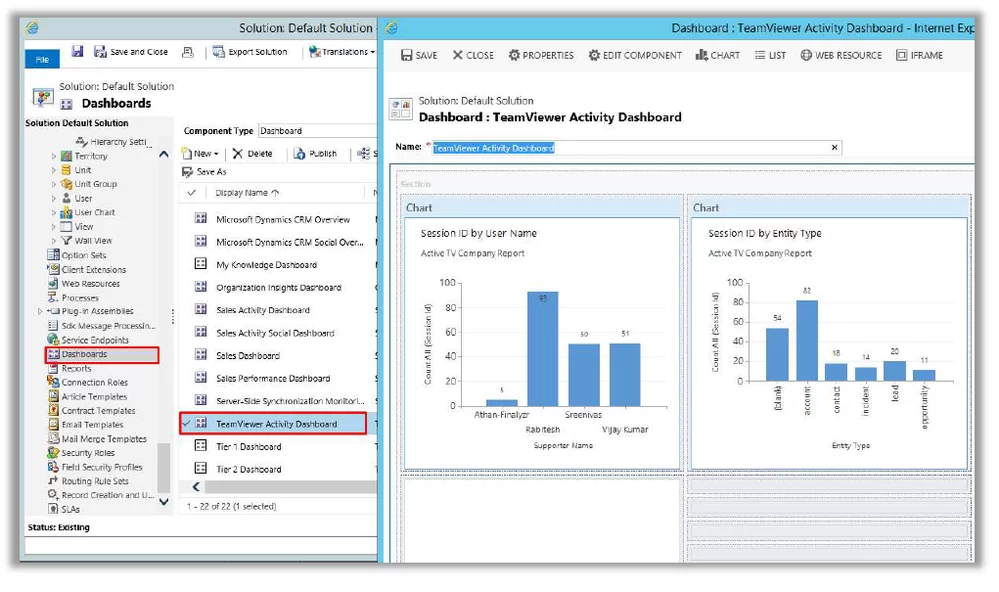Select Dashboards in the solution tree
Viewport: 999px width, 592px height.
click(x=84, y=354)
